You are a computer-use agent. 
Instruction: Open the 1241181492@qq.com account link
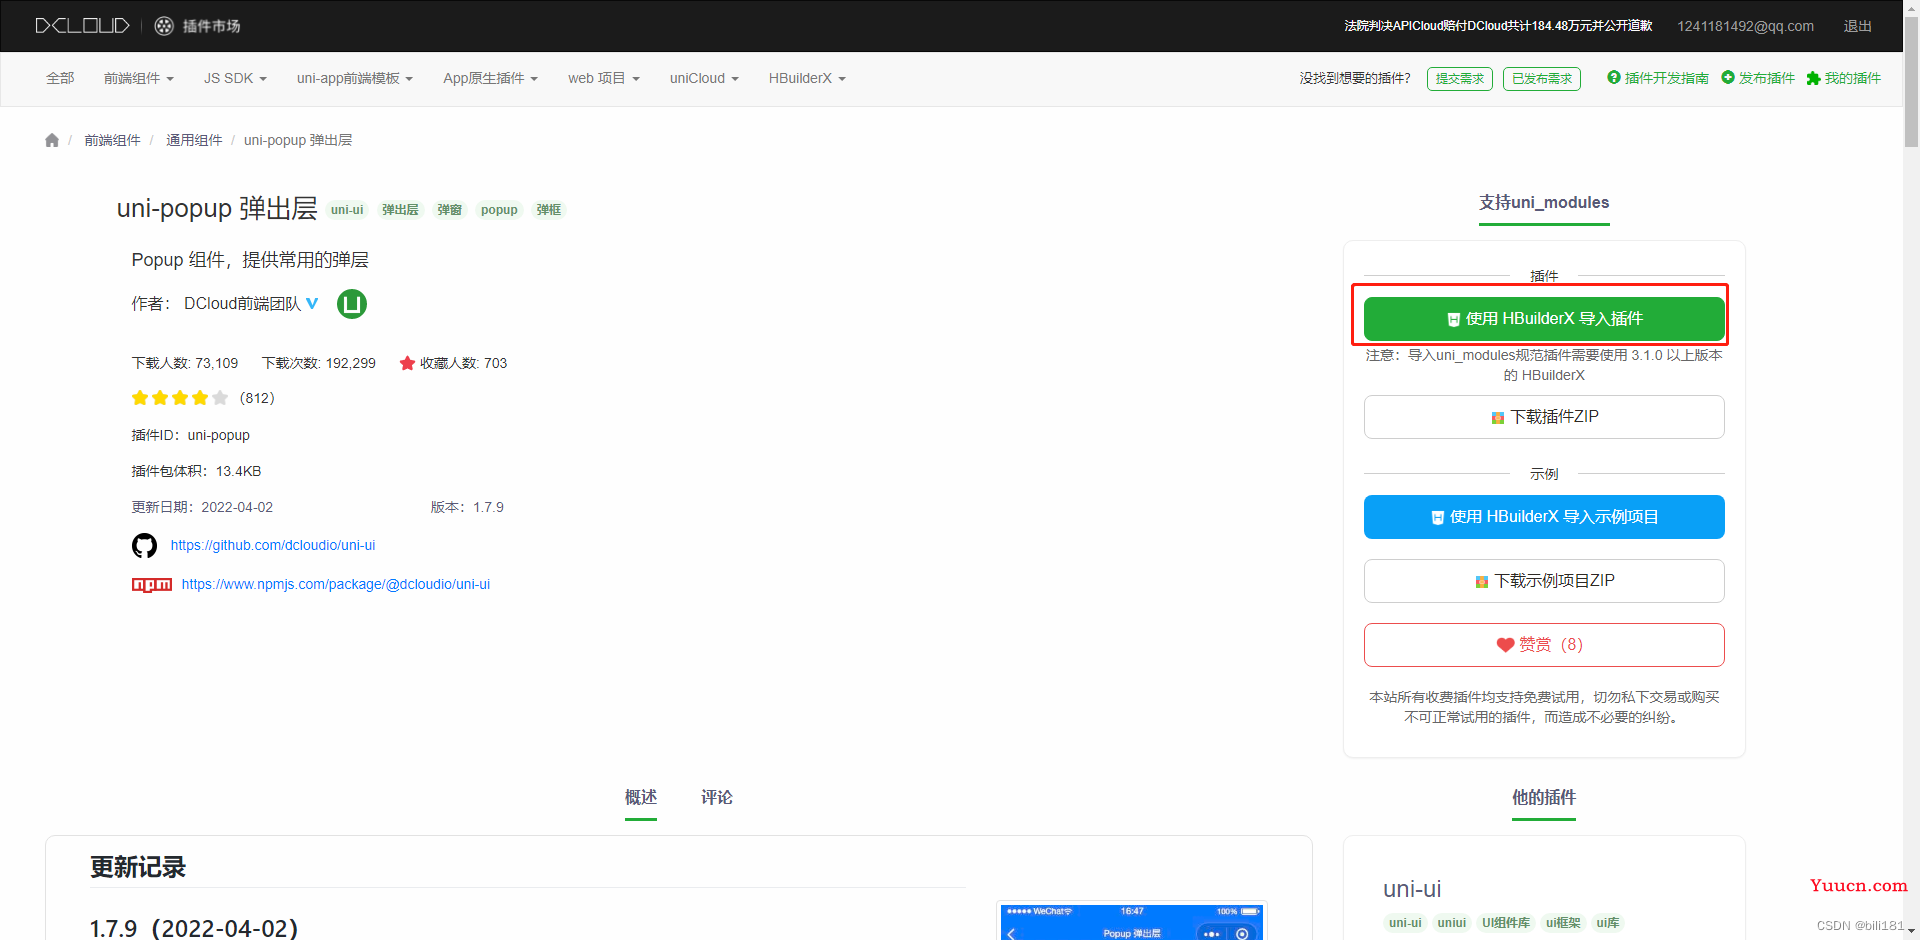1746,26
